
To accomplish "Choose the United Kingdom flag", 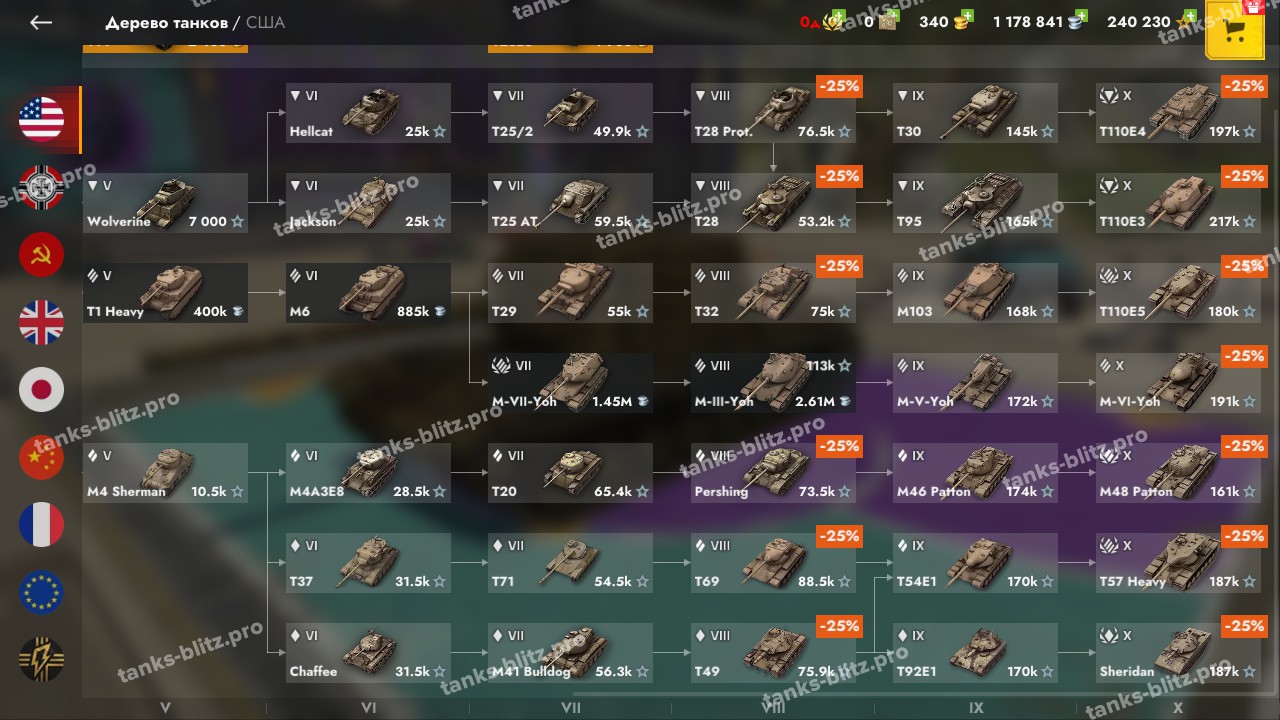I will [42, 323].
